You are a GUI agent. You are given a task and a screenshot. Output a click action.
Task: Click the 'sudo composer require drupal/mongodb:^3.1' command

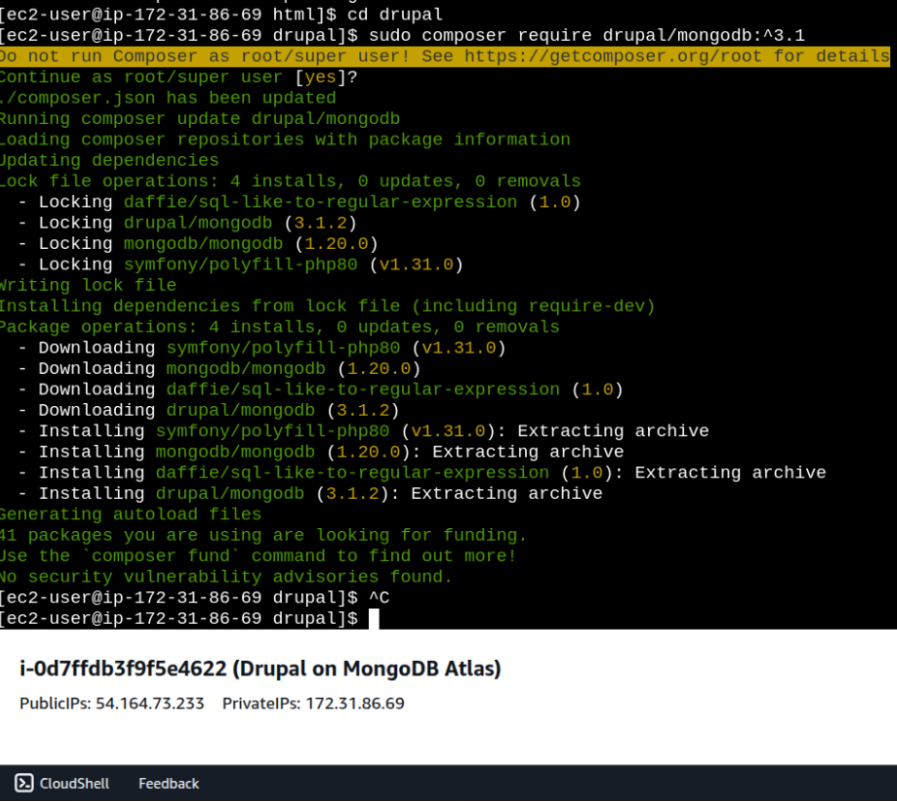[x=587, y=35]
